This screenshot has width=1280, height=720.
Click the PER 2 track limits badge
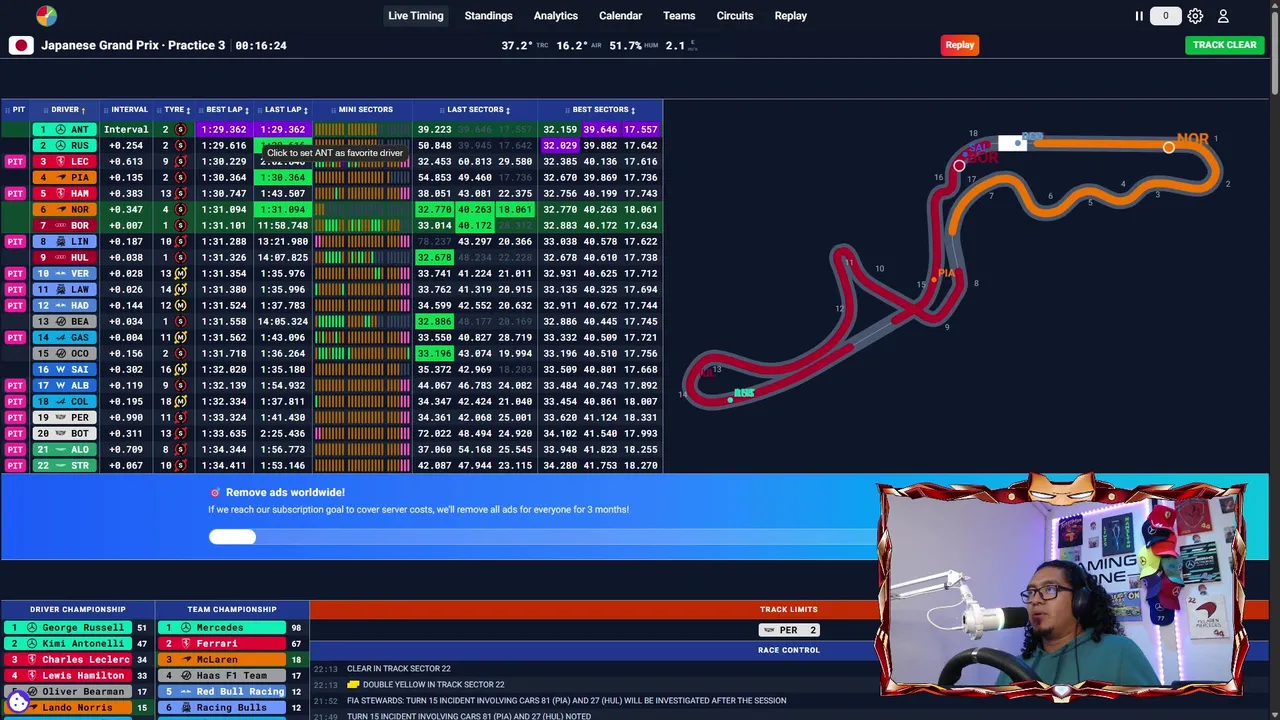point(789,630)
